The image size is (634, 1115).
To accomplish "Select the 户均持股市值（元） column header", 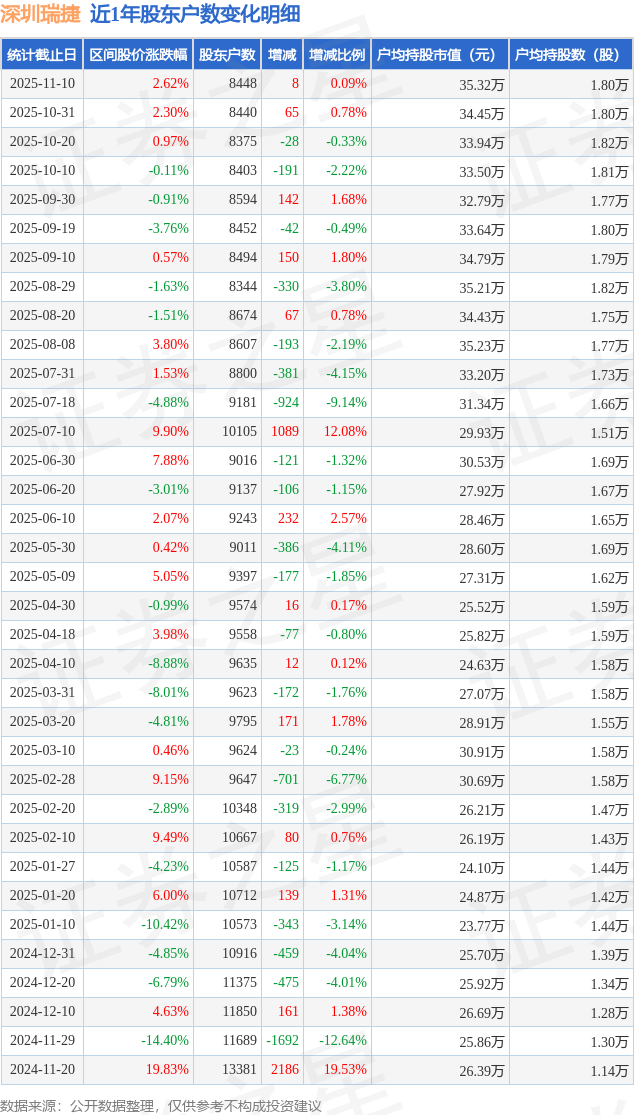I will pos(439,55).
